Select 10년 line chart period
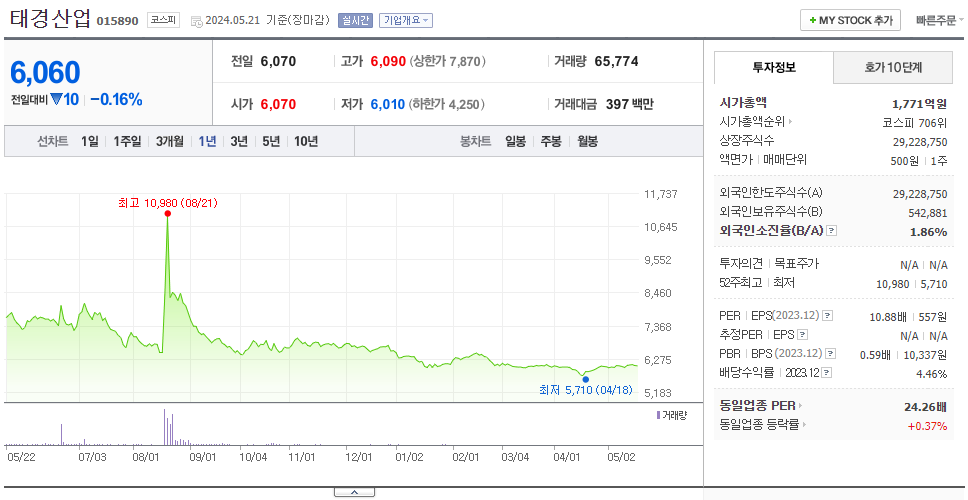The width and height of the screenshot is (968, 500). [306, 141]
